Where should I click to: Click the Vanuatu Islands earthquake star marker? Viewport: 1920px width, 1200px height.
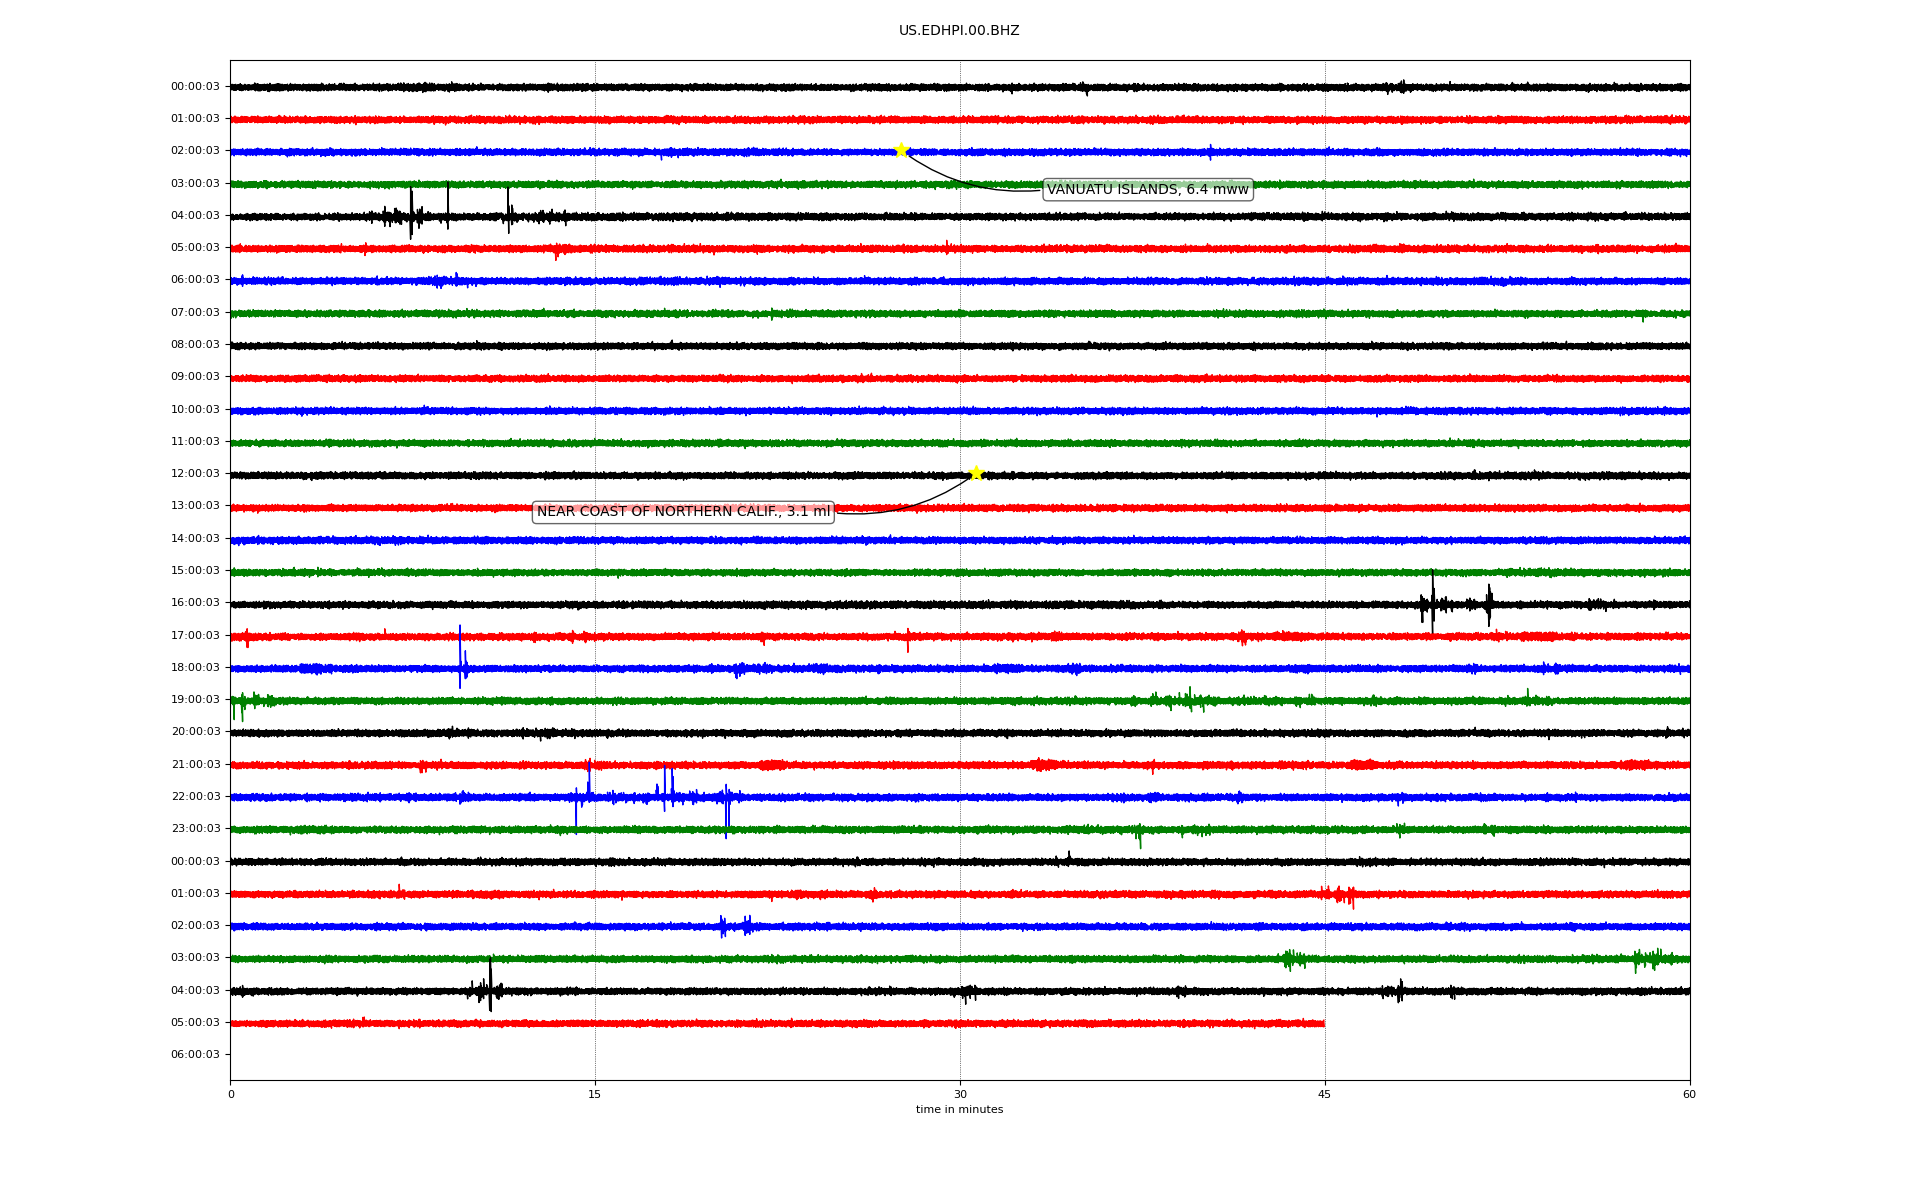click(901, 150)
